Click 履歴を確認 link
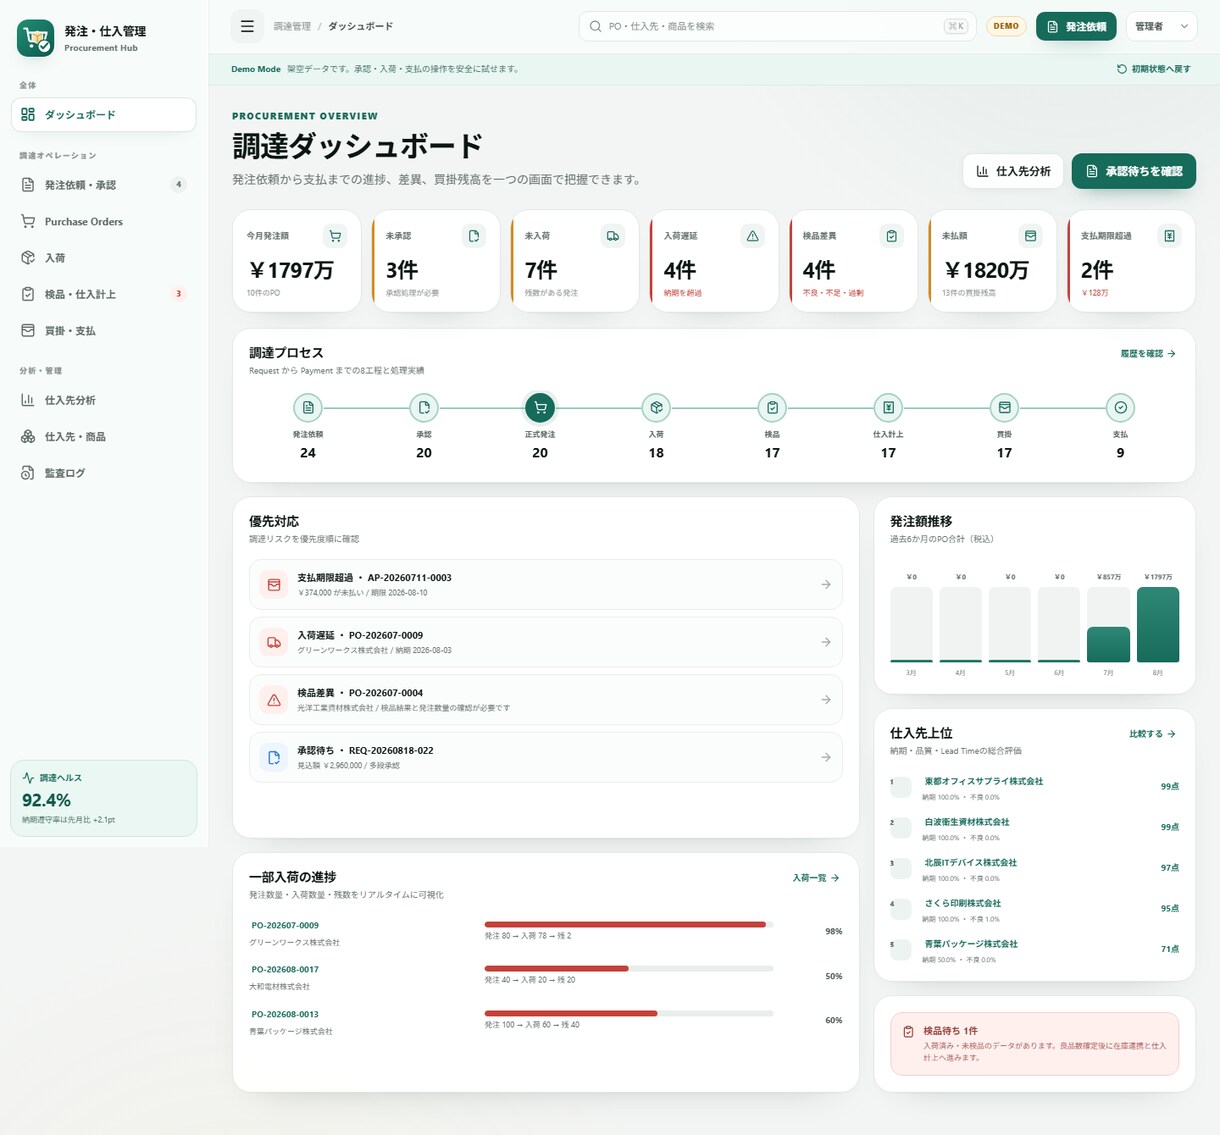1220x1135 pixels. click(1148, 354)
